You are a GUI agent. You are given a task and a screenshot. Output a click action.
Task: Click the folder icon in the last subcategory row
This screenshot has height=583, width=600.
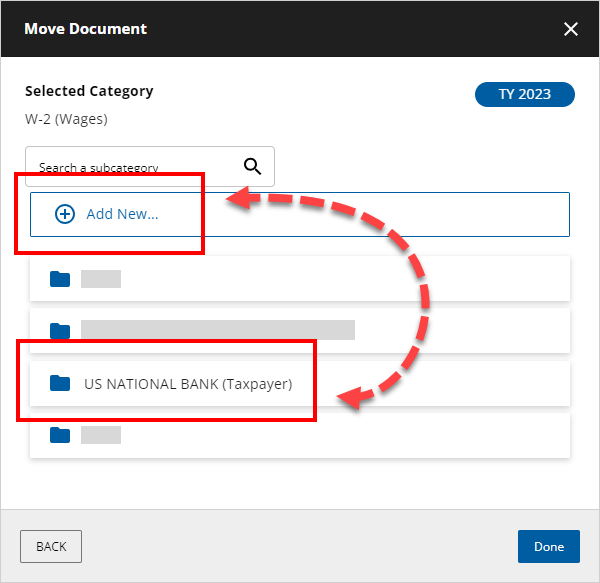60,435
